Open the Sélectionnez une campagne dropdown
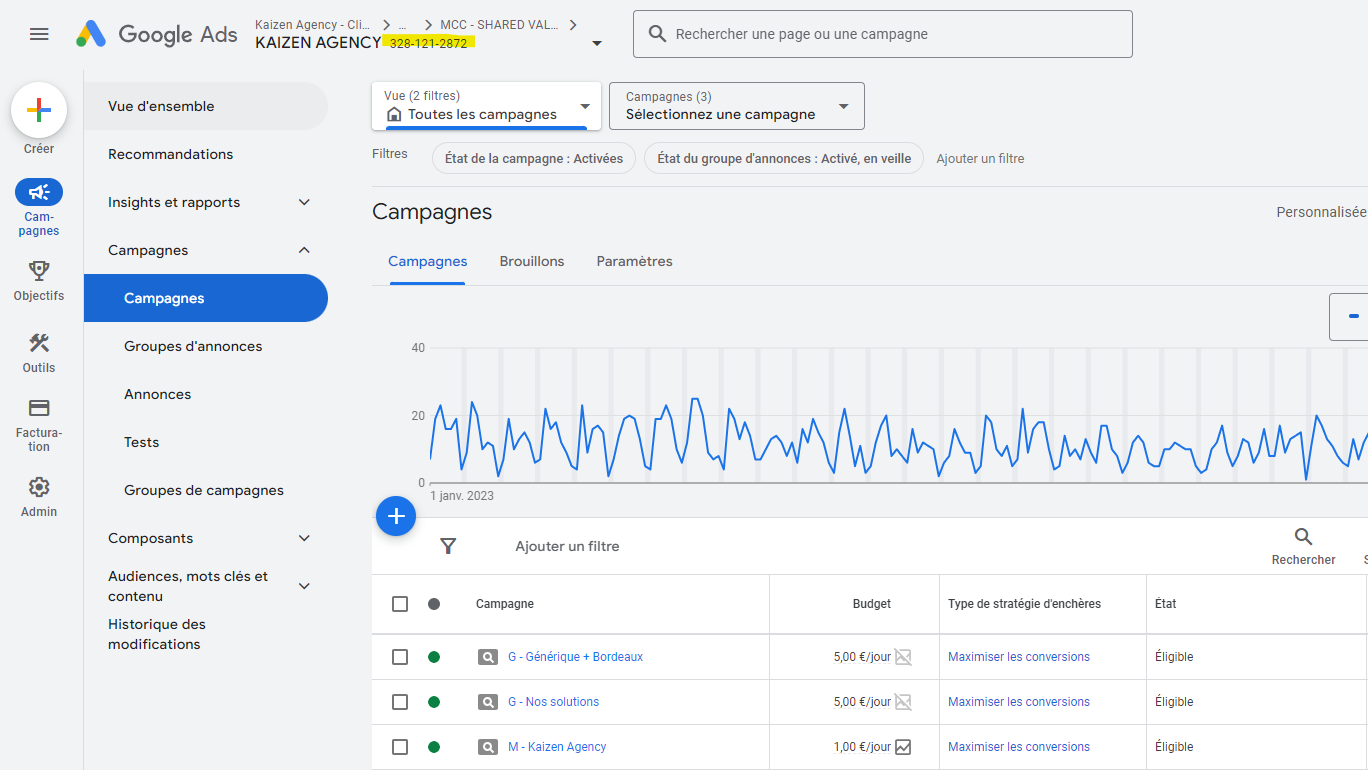The width and height of the screenshot is (1368, 770). (x=736, y=106)
